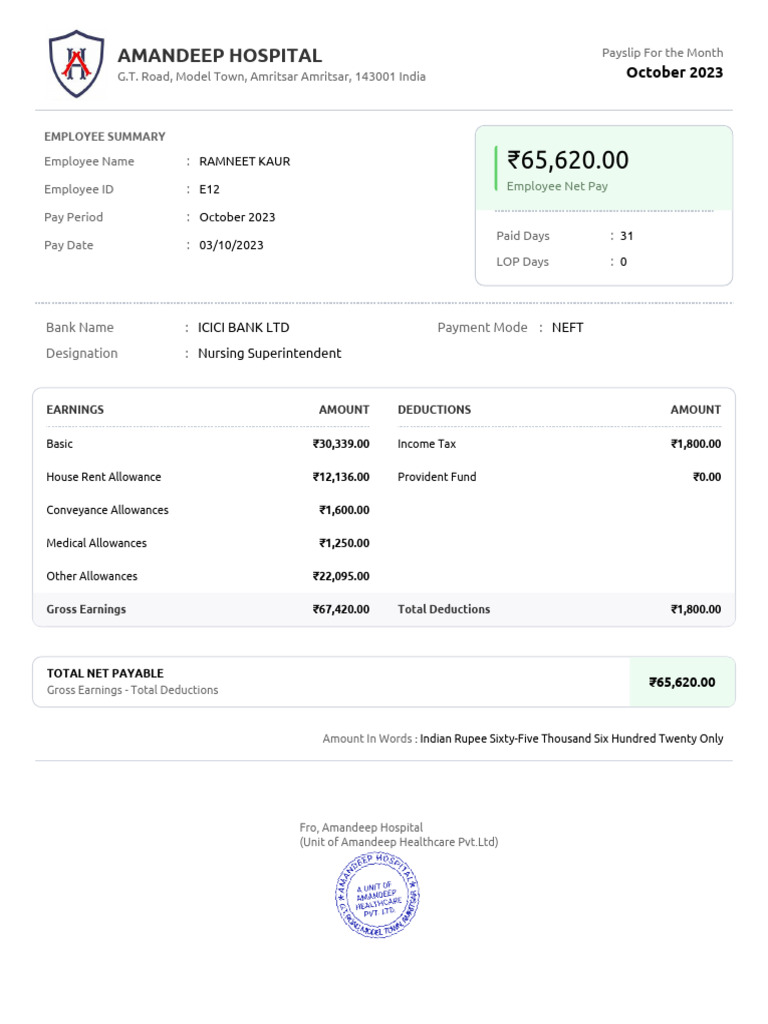
Task: Click the green bar beside net pay
Action: coord(496,168)
